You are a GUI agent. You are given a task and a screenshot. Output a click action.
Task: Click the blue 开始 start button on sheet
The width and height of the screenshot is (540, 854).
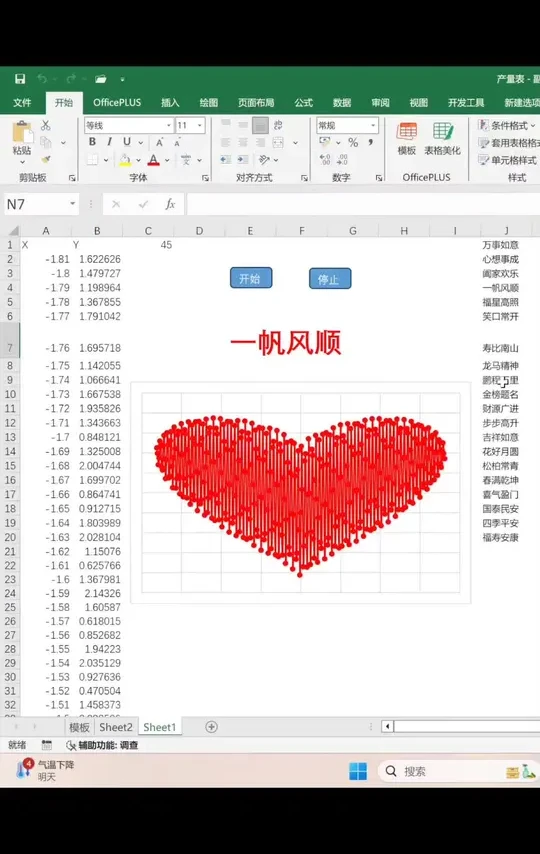(x=251, y=278)
